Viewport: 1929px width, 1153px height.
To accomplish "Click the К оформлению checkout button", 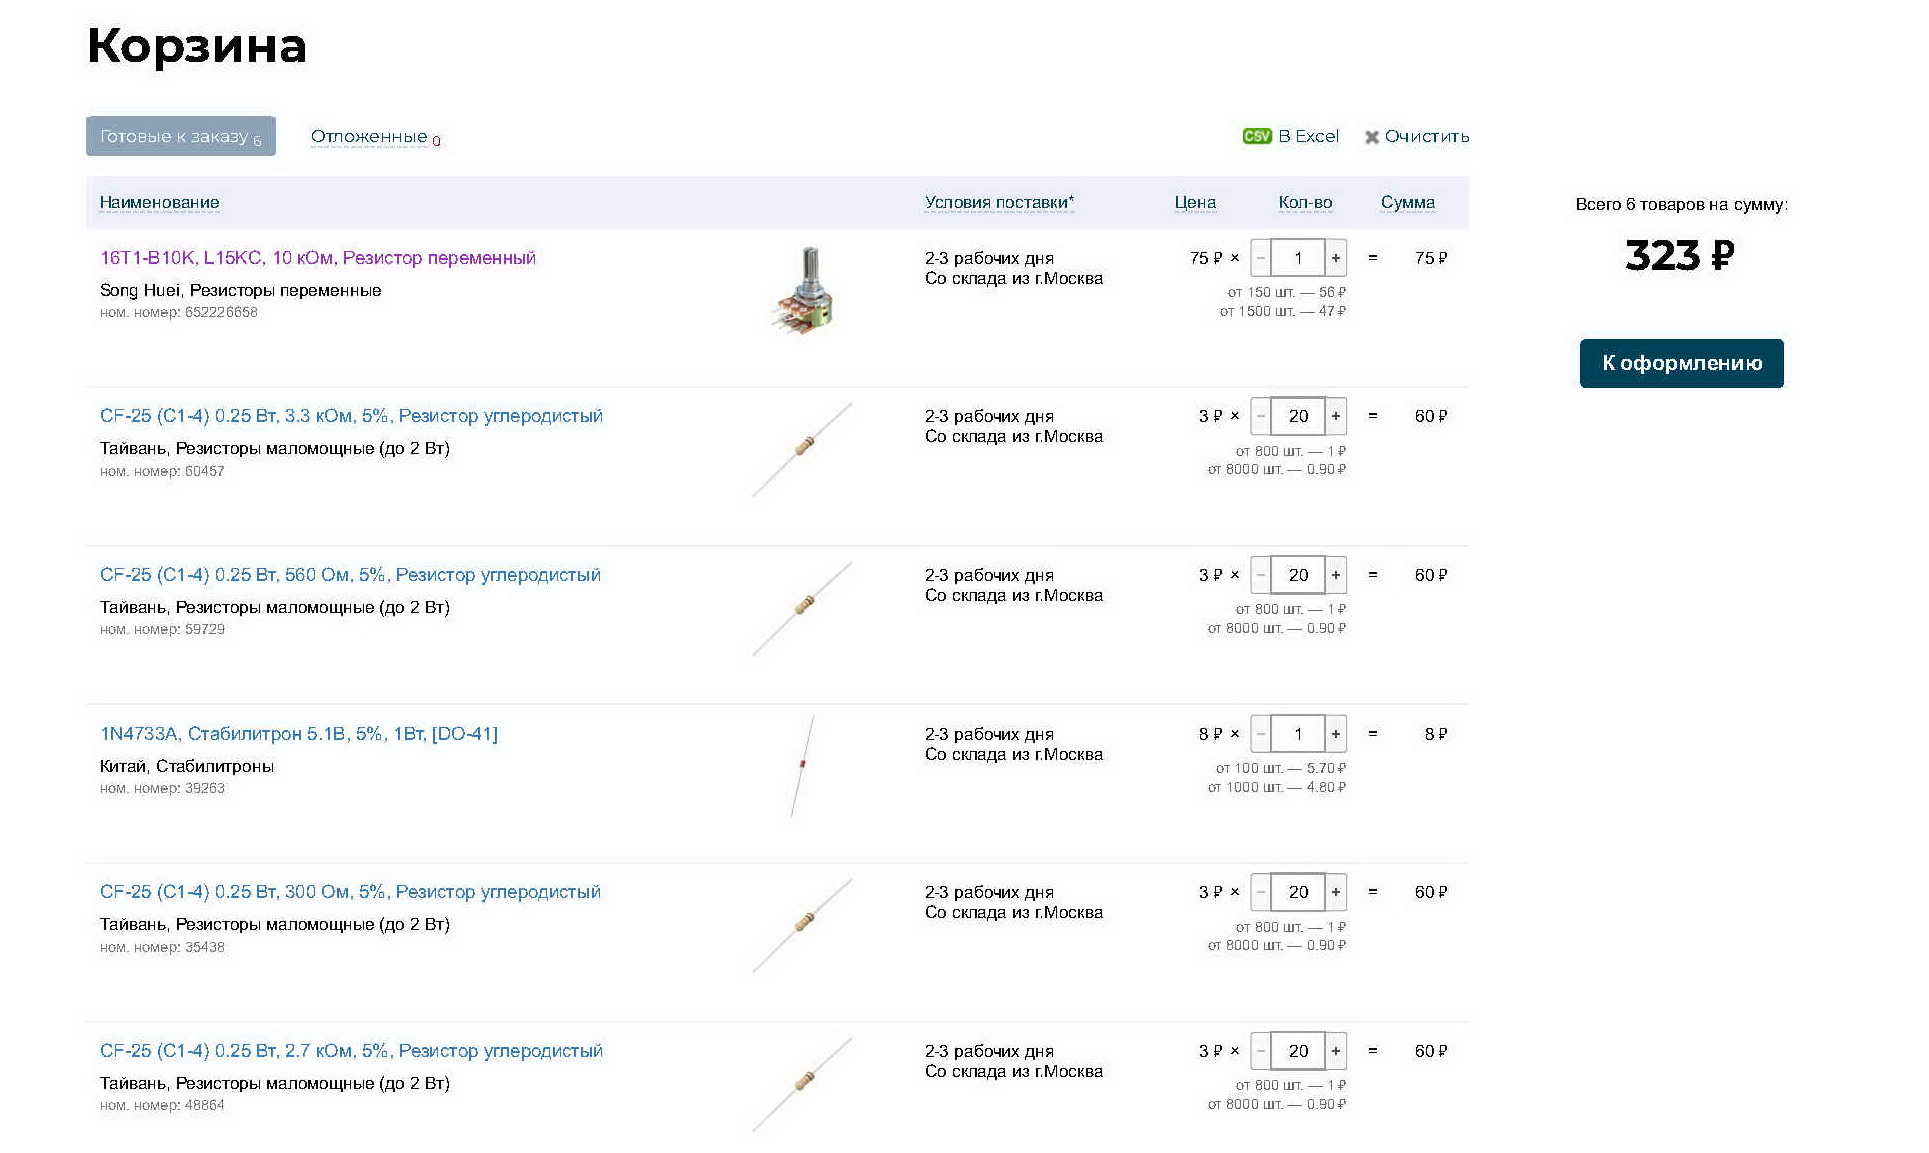I will [x=1681, y=363].
